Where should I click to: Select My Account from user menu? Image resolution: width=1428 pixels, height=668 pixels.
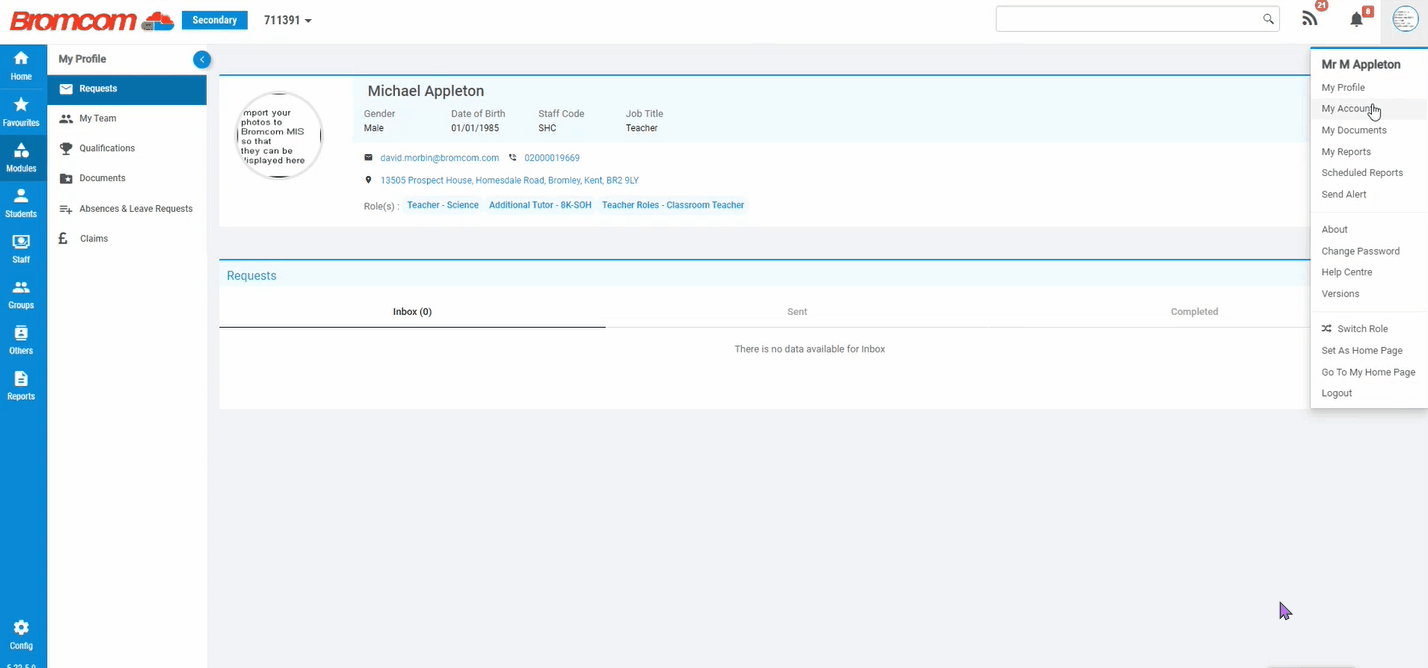pyautogui.click(x=1349, y=109)
